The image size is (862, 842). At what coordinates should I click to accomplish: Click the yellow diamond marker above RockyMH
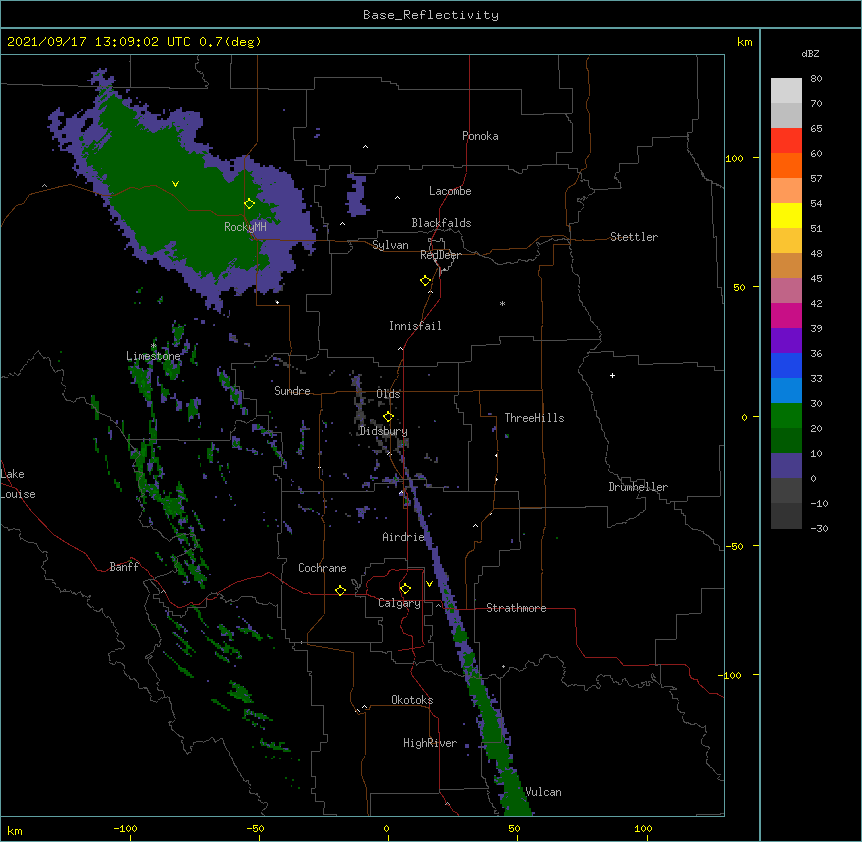click(249, 203)
